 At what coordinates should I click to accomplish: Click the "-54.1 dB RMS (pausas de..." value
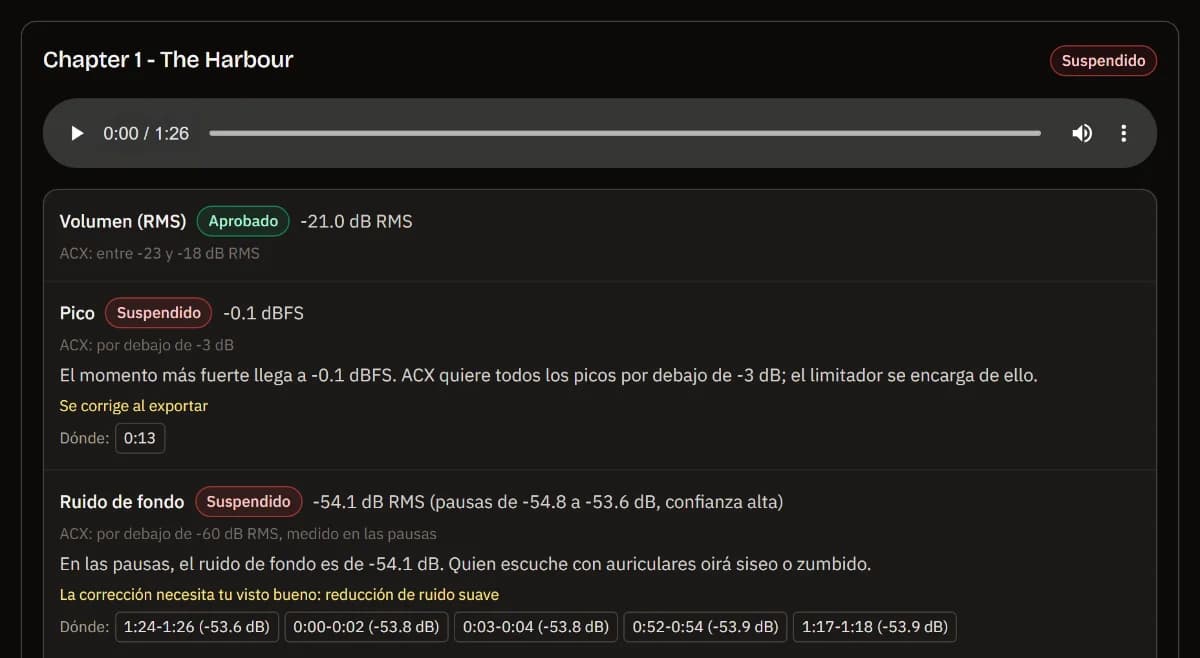[548, 501]
